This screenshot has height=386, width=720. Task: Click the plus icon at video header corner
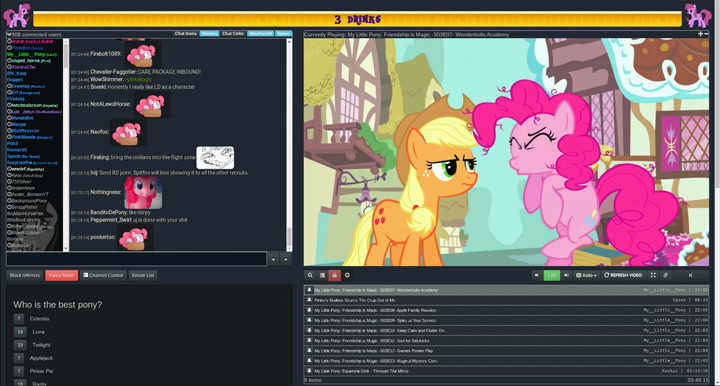[700, 34]
